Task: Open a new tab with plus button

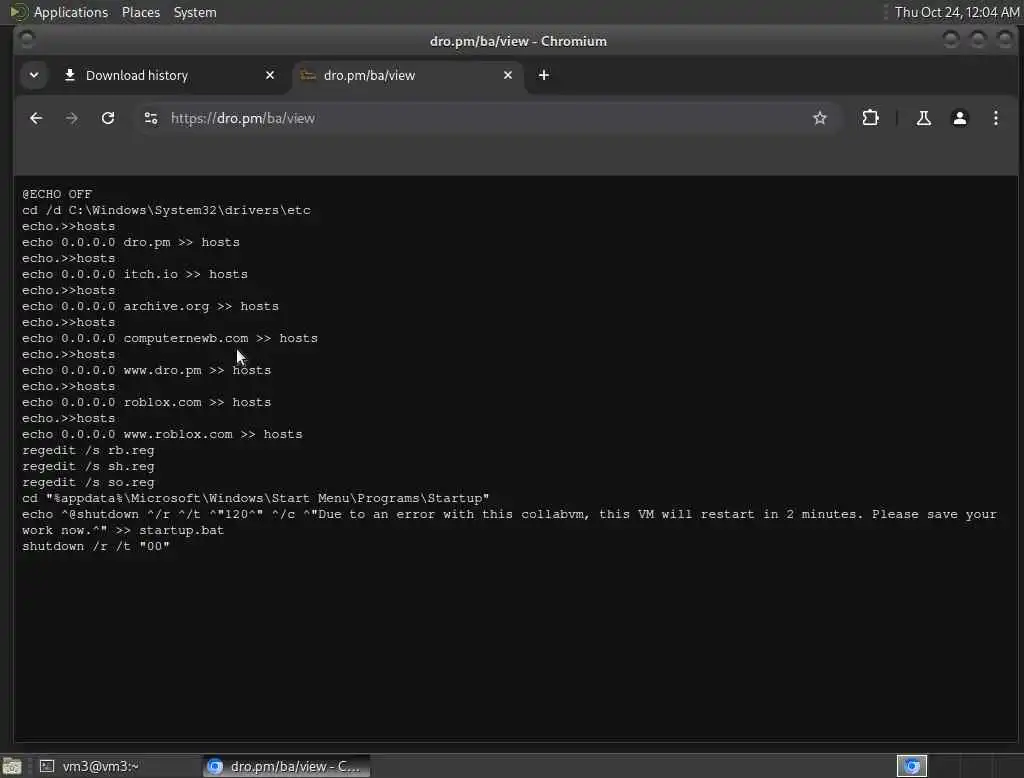Action: tap(543, 75)
